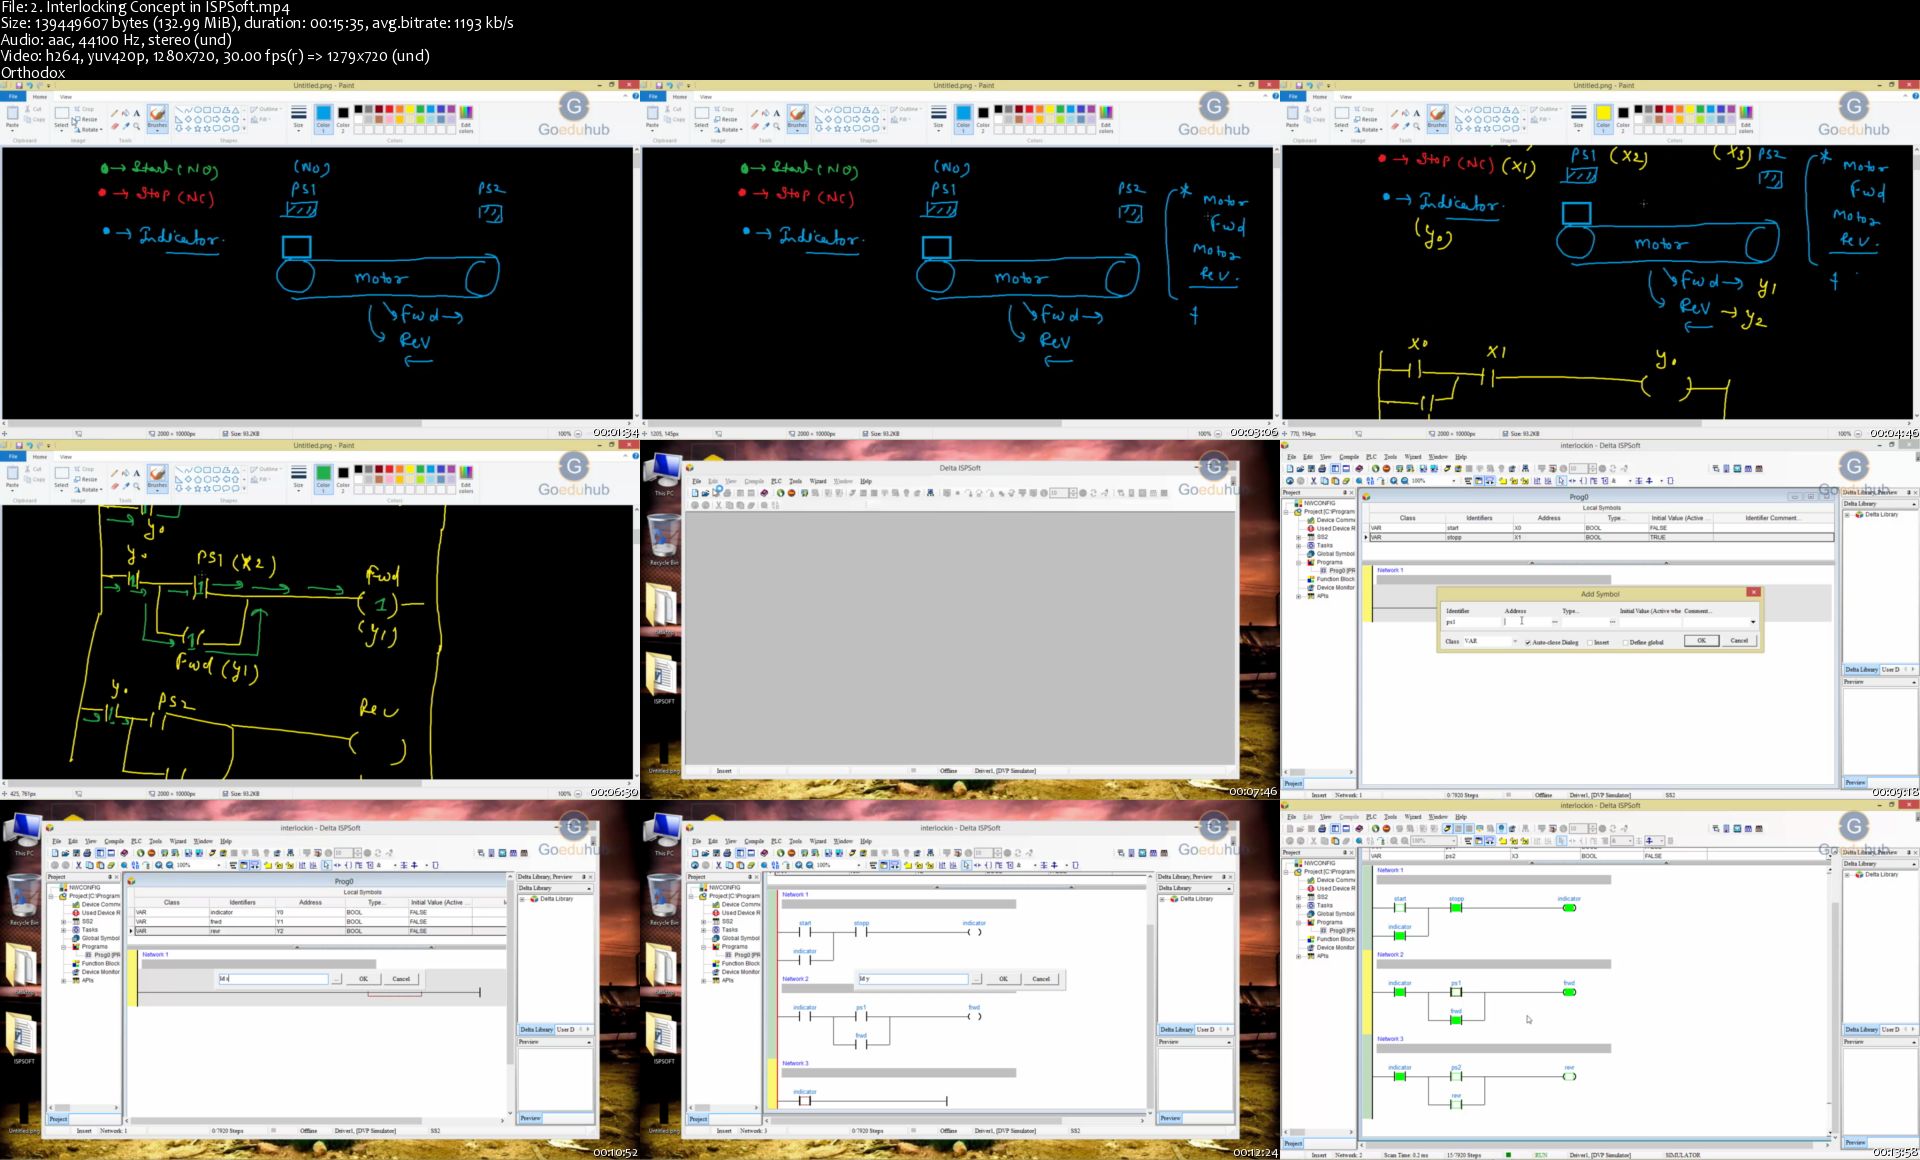Viewport: 1920px width, 1160px height.
Task: Click 'ld y' input field in 00:12:24 frame
Action: point(913,979)
